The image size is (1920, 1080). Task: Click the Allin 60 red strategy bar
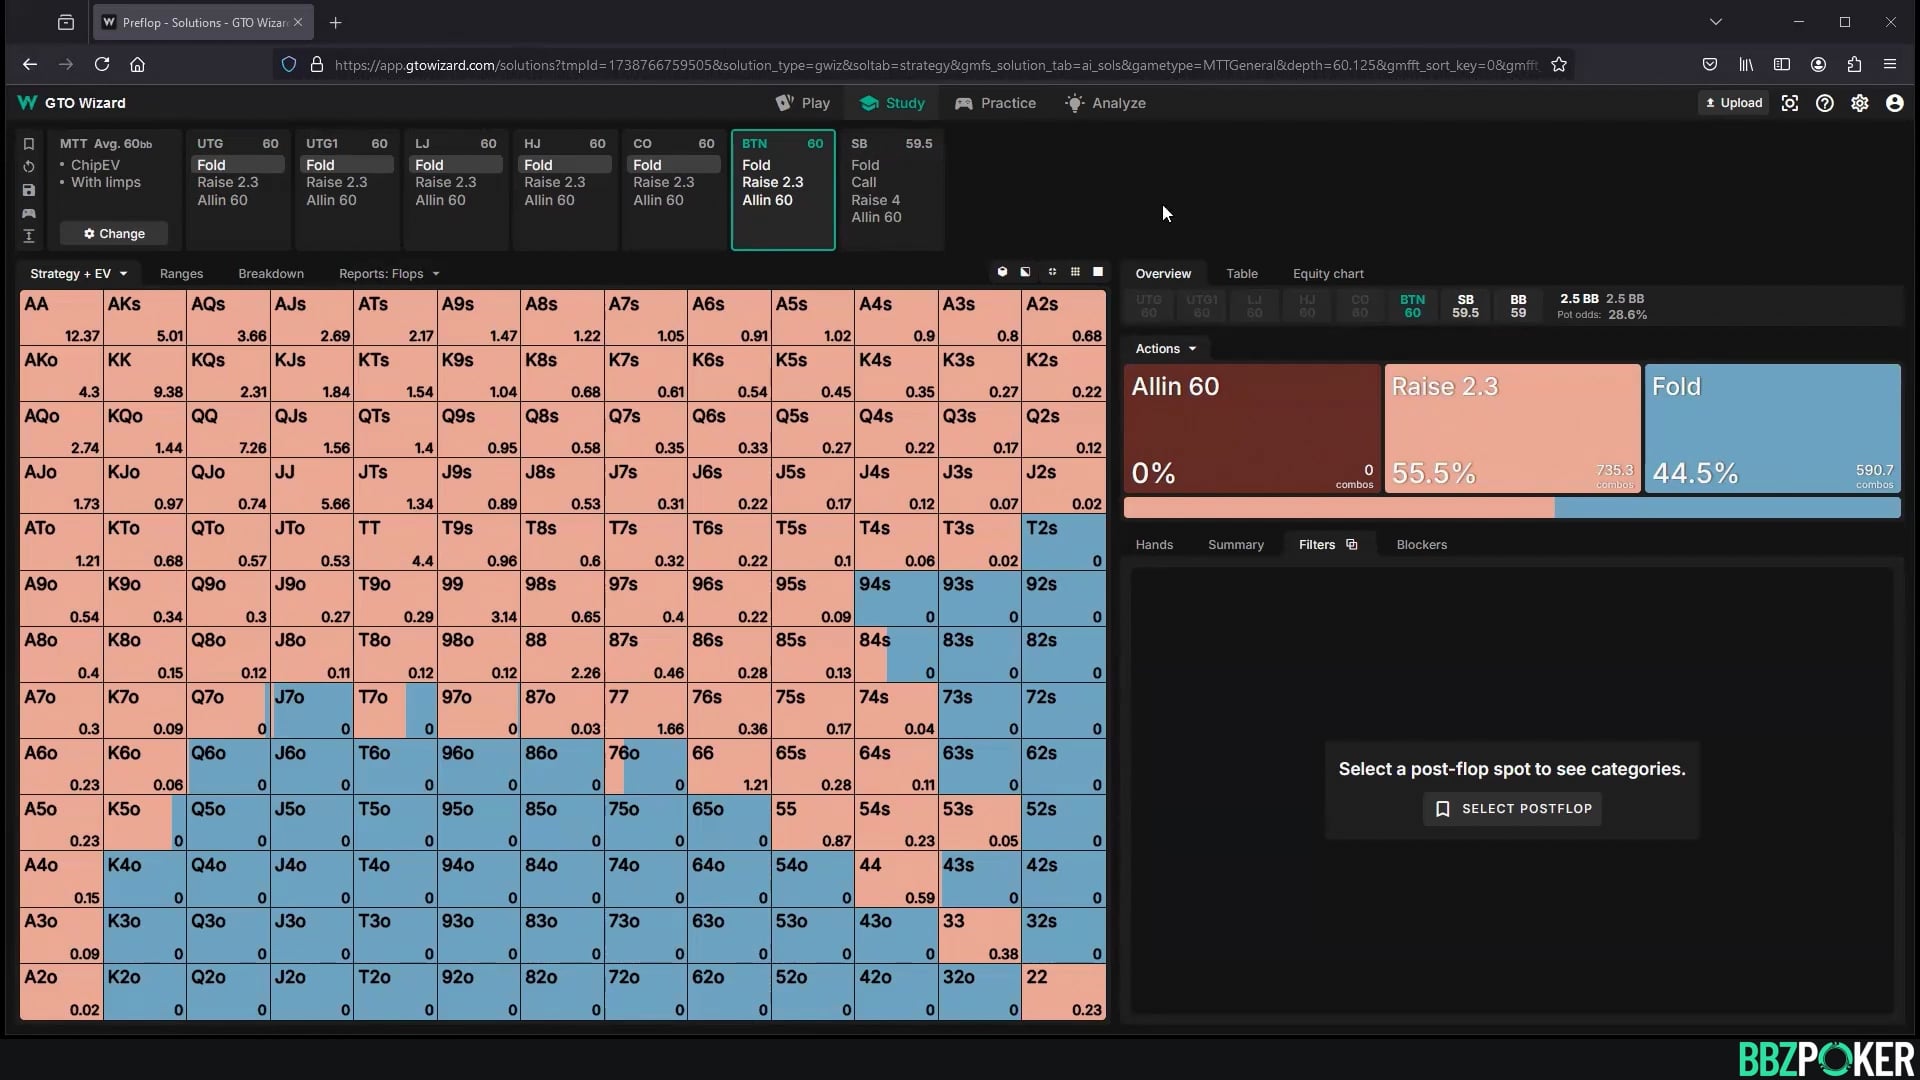point(1251,429)
